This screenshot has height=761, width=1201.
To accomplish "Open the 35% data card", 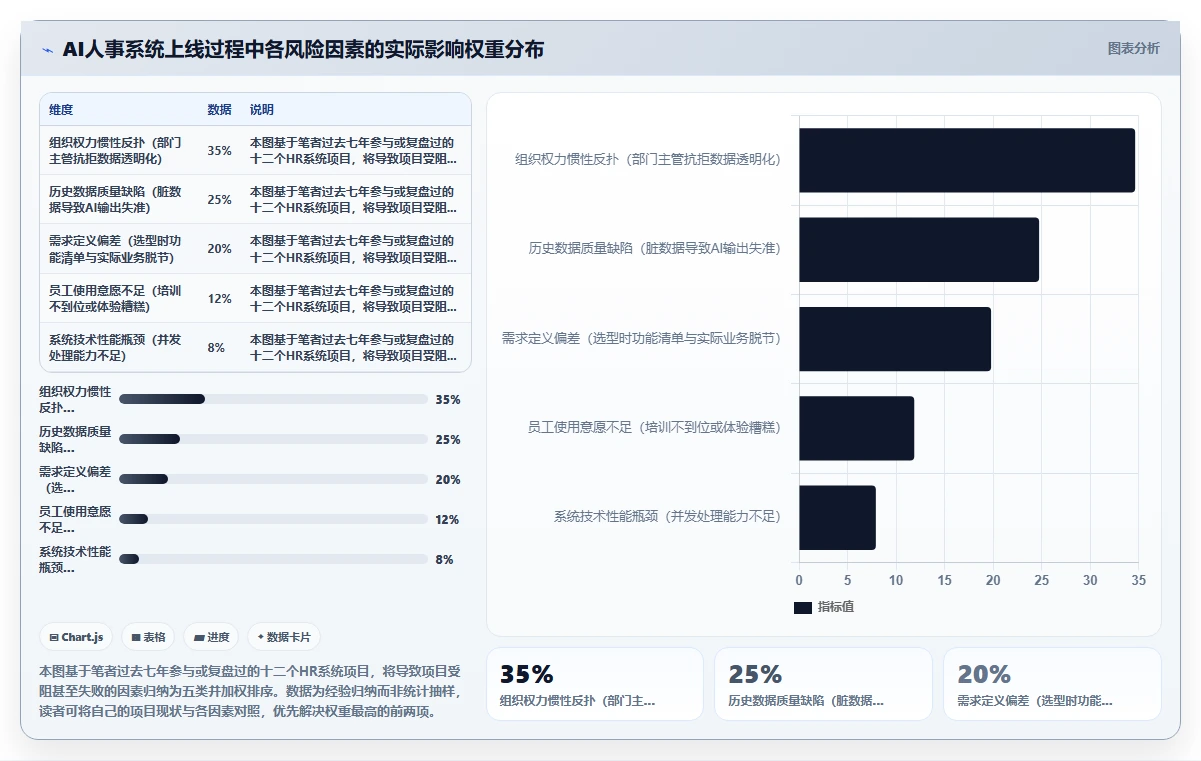I will pyautogui.click(x=595, y=684).
